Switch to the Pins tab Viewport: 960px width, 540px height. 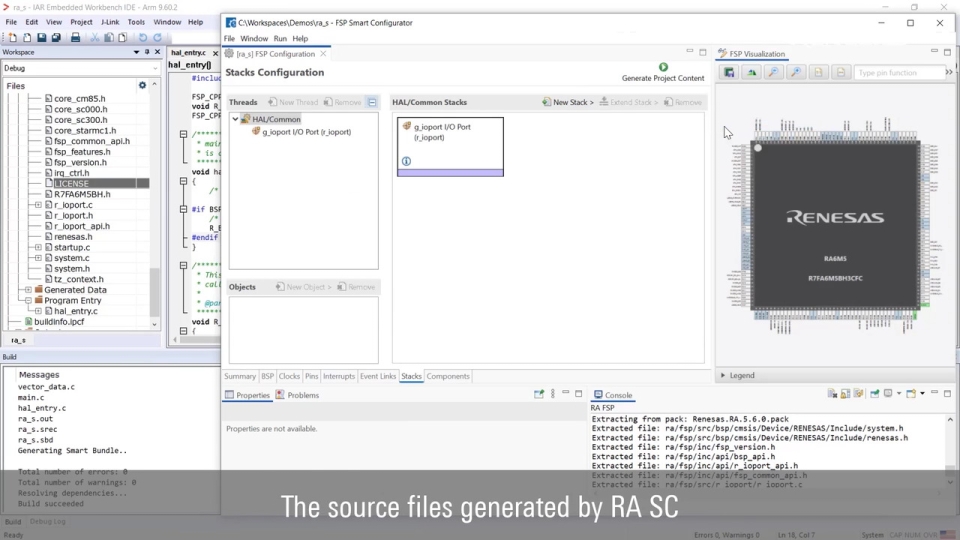312,376
